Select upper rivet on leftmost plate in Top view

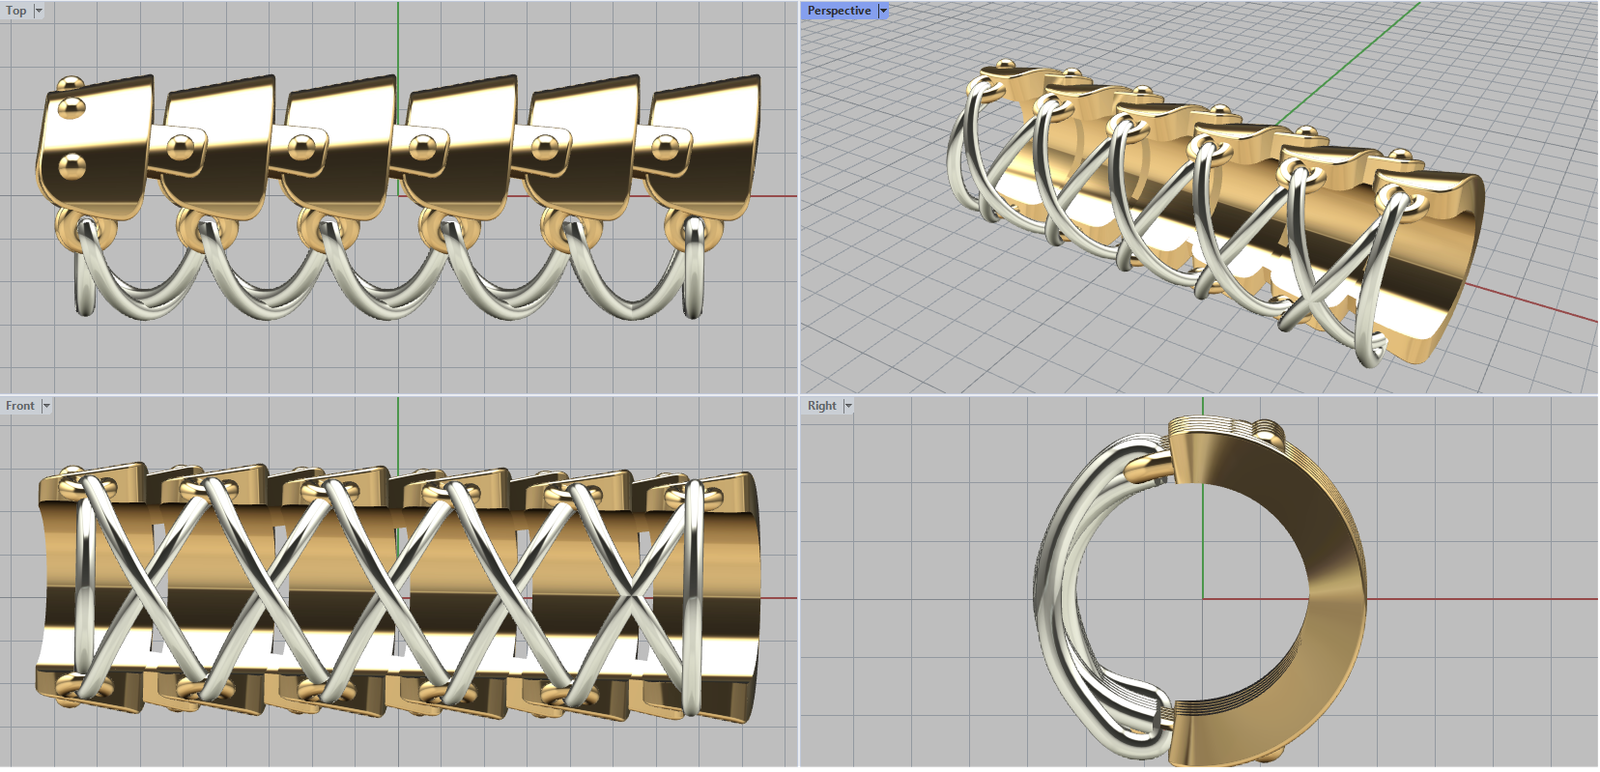(70, 105)
